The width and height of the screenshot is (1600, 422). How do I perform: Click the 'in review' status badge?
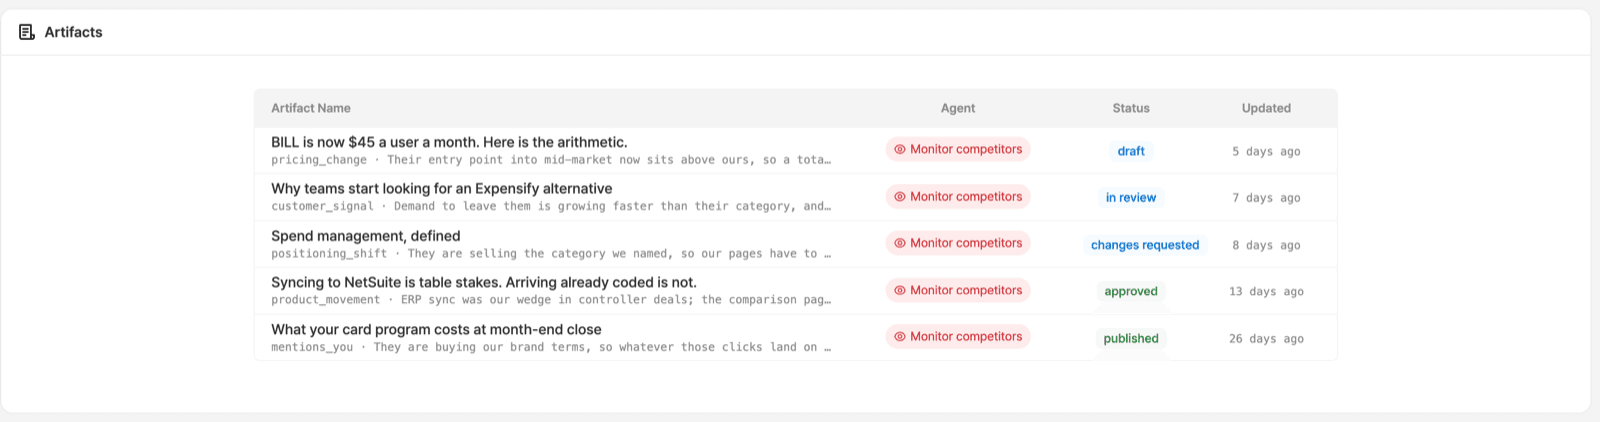coord(1131,198)
